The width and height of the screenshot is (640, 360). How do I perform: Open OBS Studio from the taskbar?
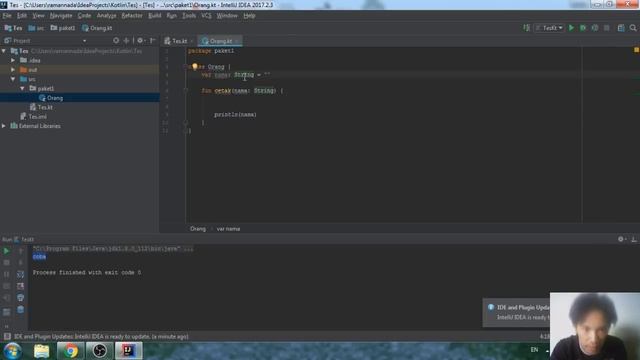pos(99,351)
